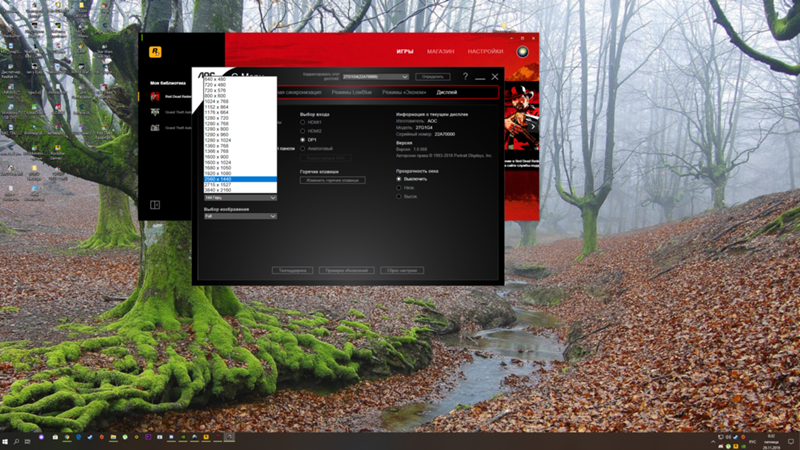Pick 1600 x 1024 in resolution list
This screenshot has width=800, height=450.
[240, 162]
